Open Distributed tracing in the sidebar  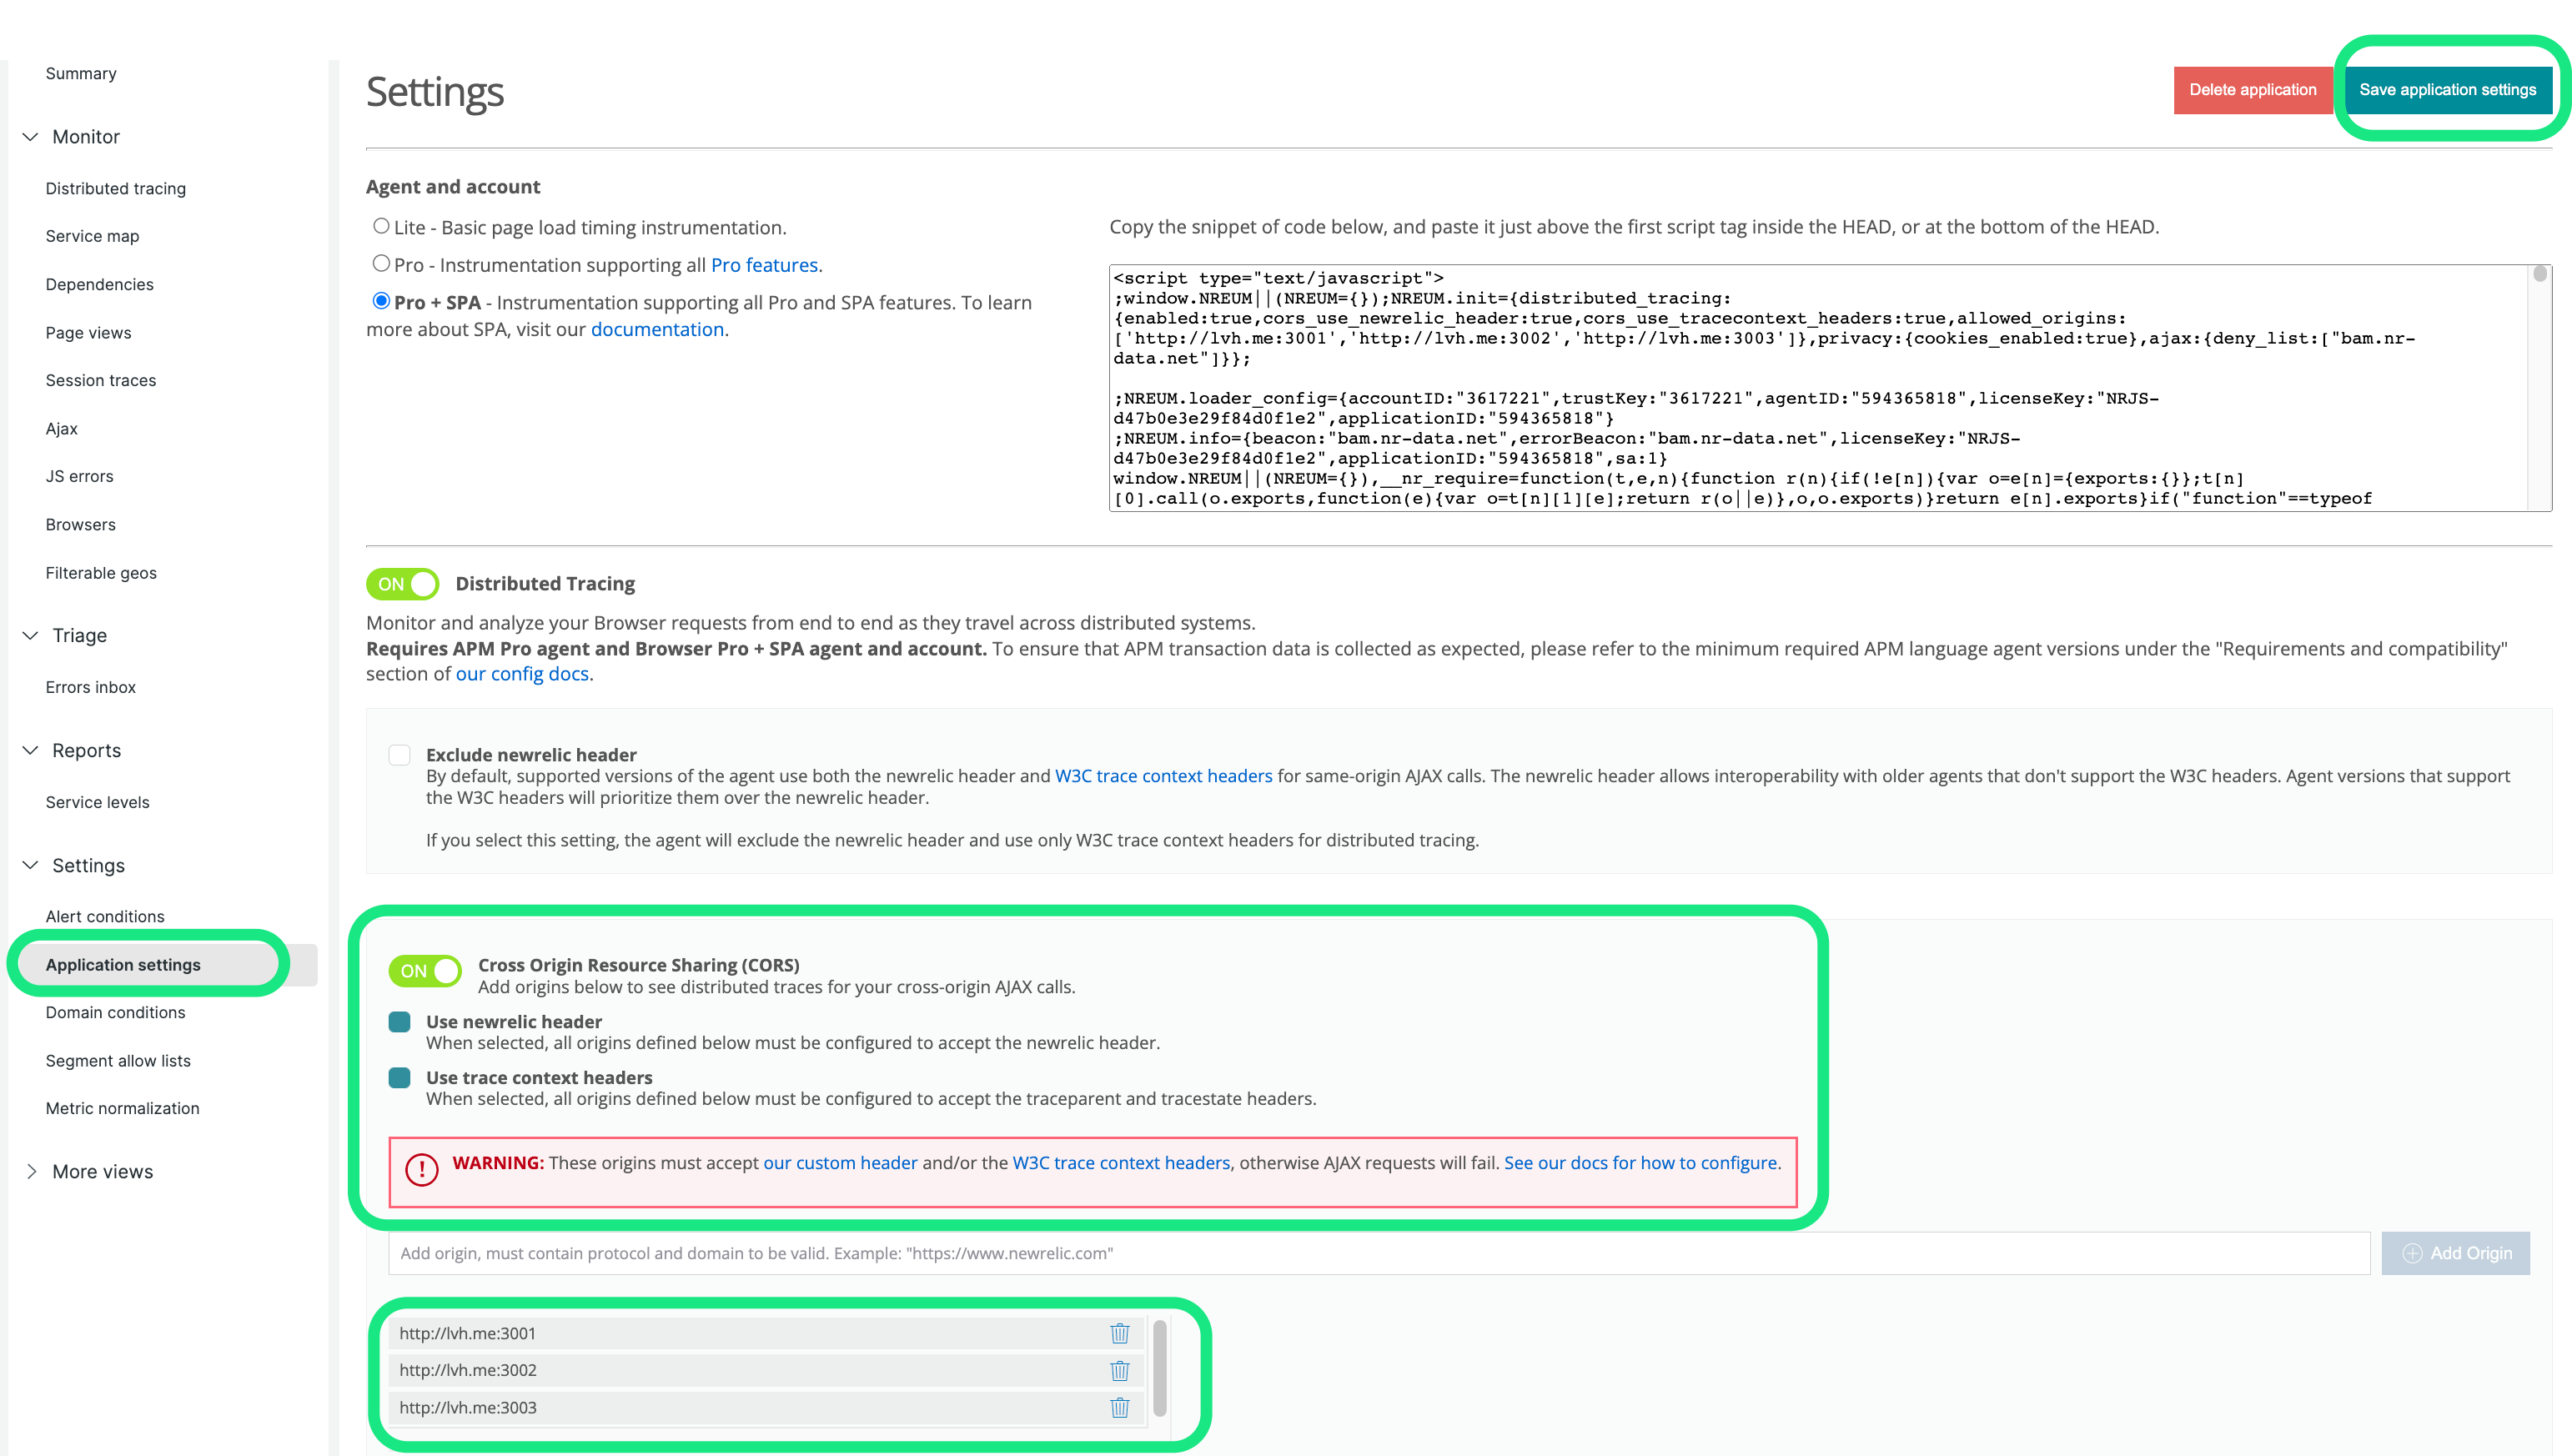click(x=116, y=188)
